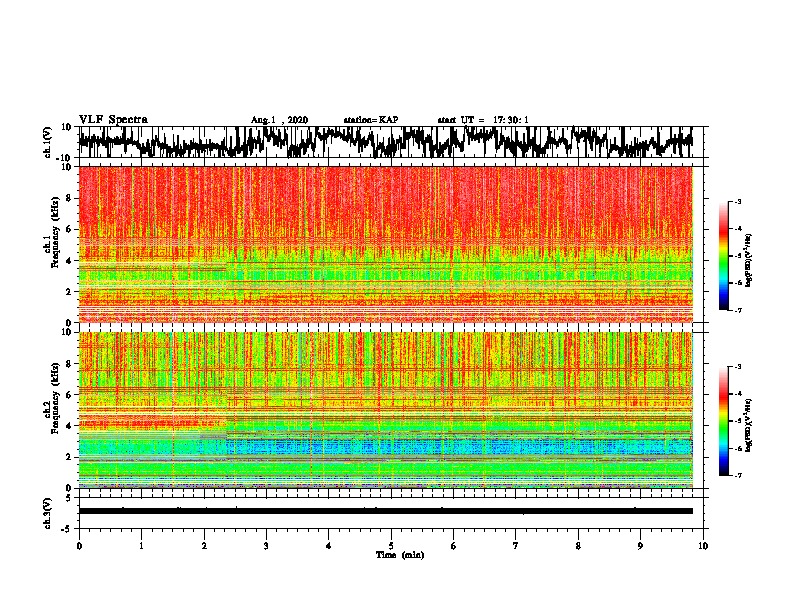
Task: Click time-axis tick label "1"
Action: (x=141, y=546)
